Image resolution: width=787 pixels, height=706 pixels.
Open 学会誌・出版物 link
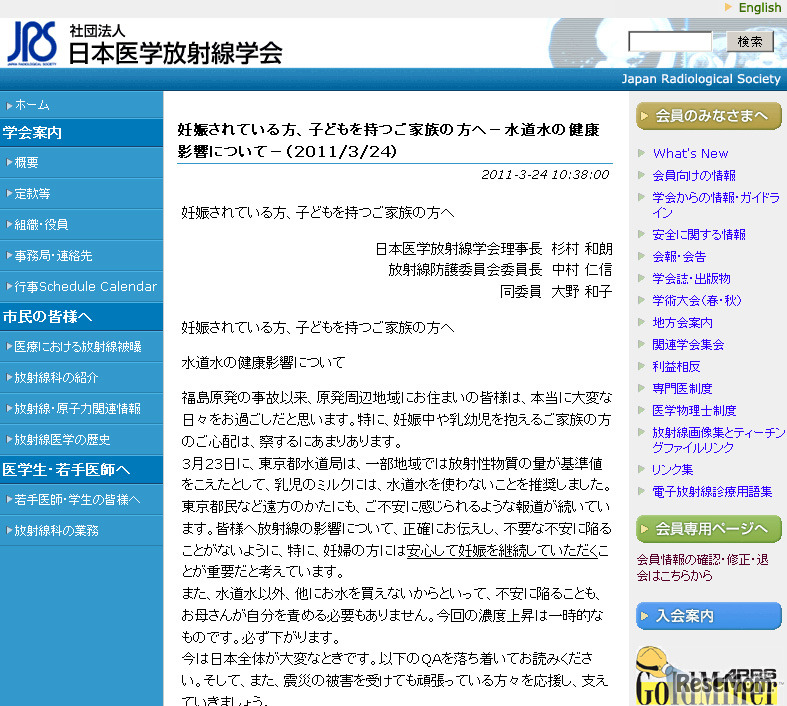pos(691,278)
